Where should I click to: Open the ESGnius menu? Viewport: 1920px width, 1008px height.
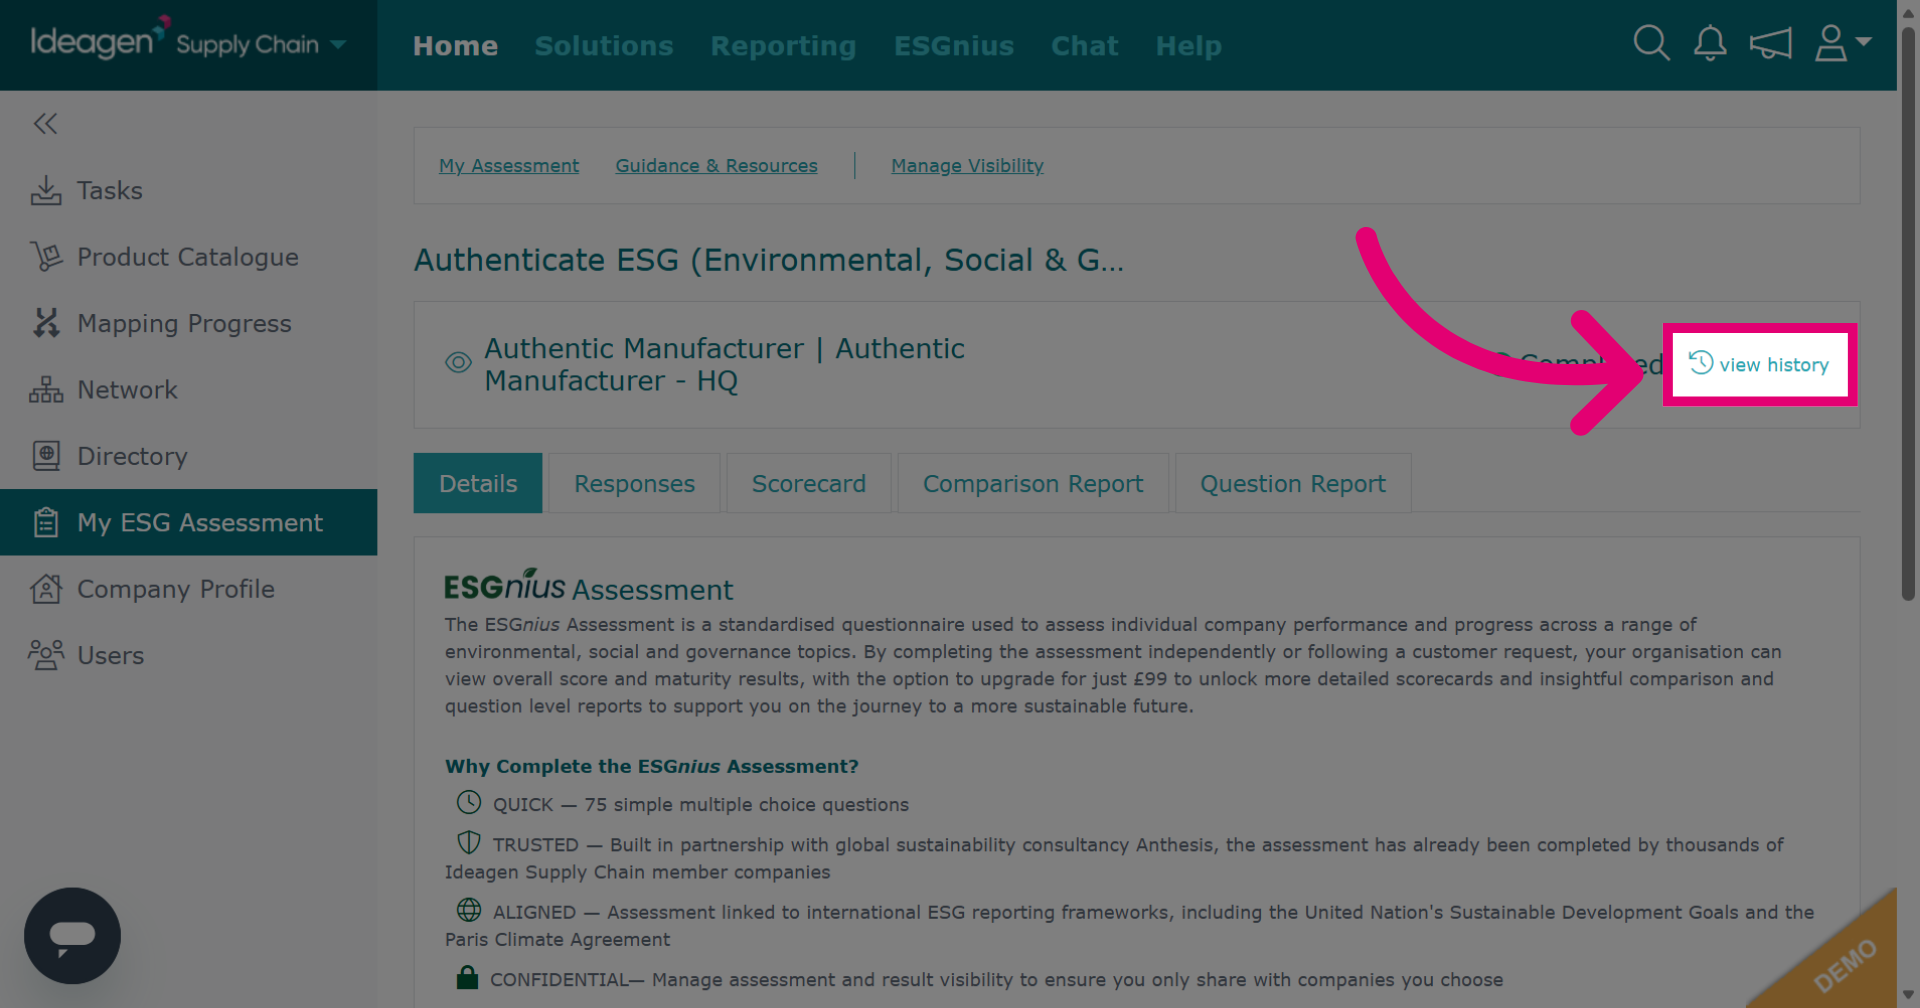coord(954,46)
